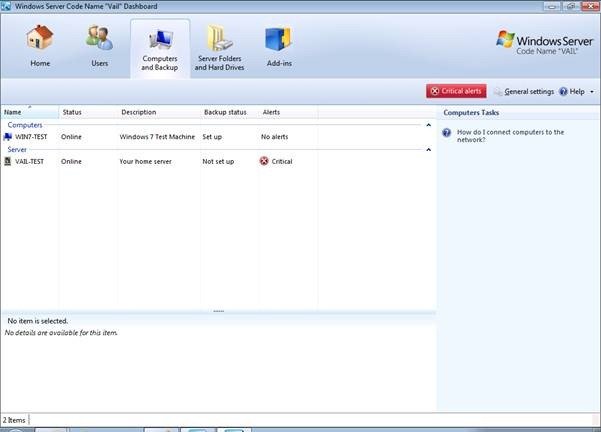The image size is (601, 432).
Task: Click the '2 Items' status bar text
Action: pyautogui.click(x=14, y=420)
